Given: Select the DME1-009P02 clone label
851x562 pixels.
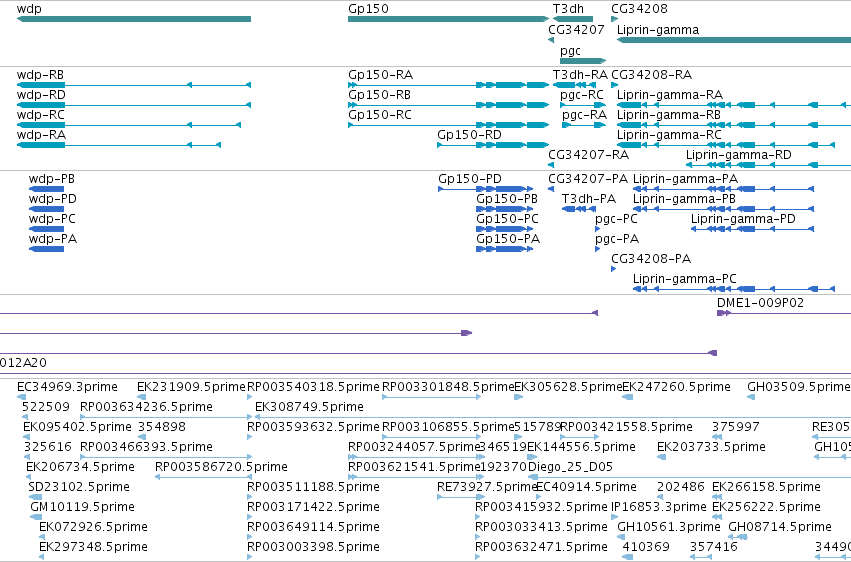Looking at the screenshot, I should pos(760,304).
